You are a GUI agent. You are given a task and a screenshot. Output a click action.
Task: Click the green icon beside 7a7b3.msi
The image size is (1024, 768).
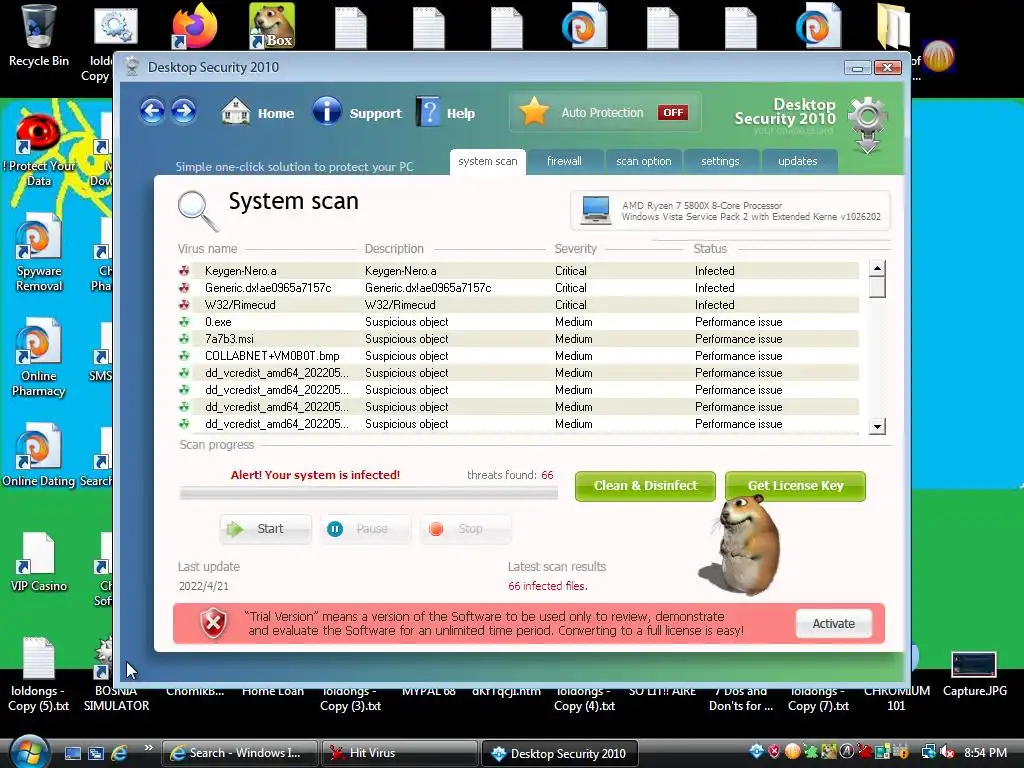click(x=184, y=338)
